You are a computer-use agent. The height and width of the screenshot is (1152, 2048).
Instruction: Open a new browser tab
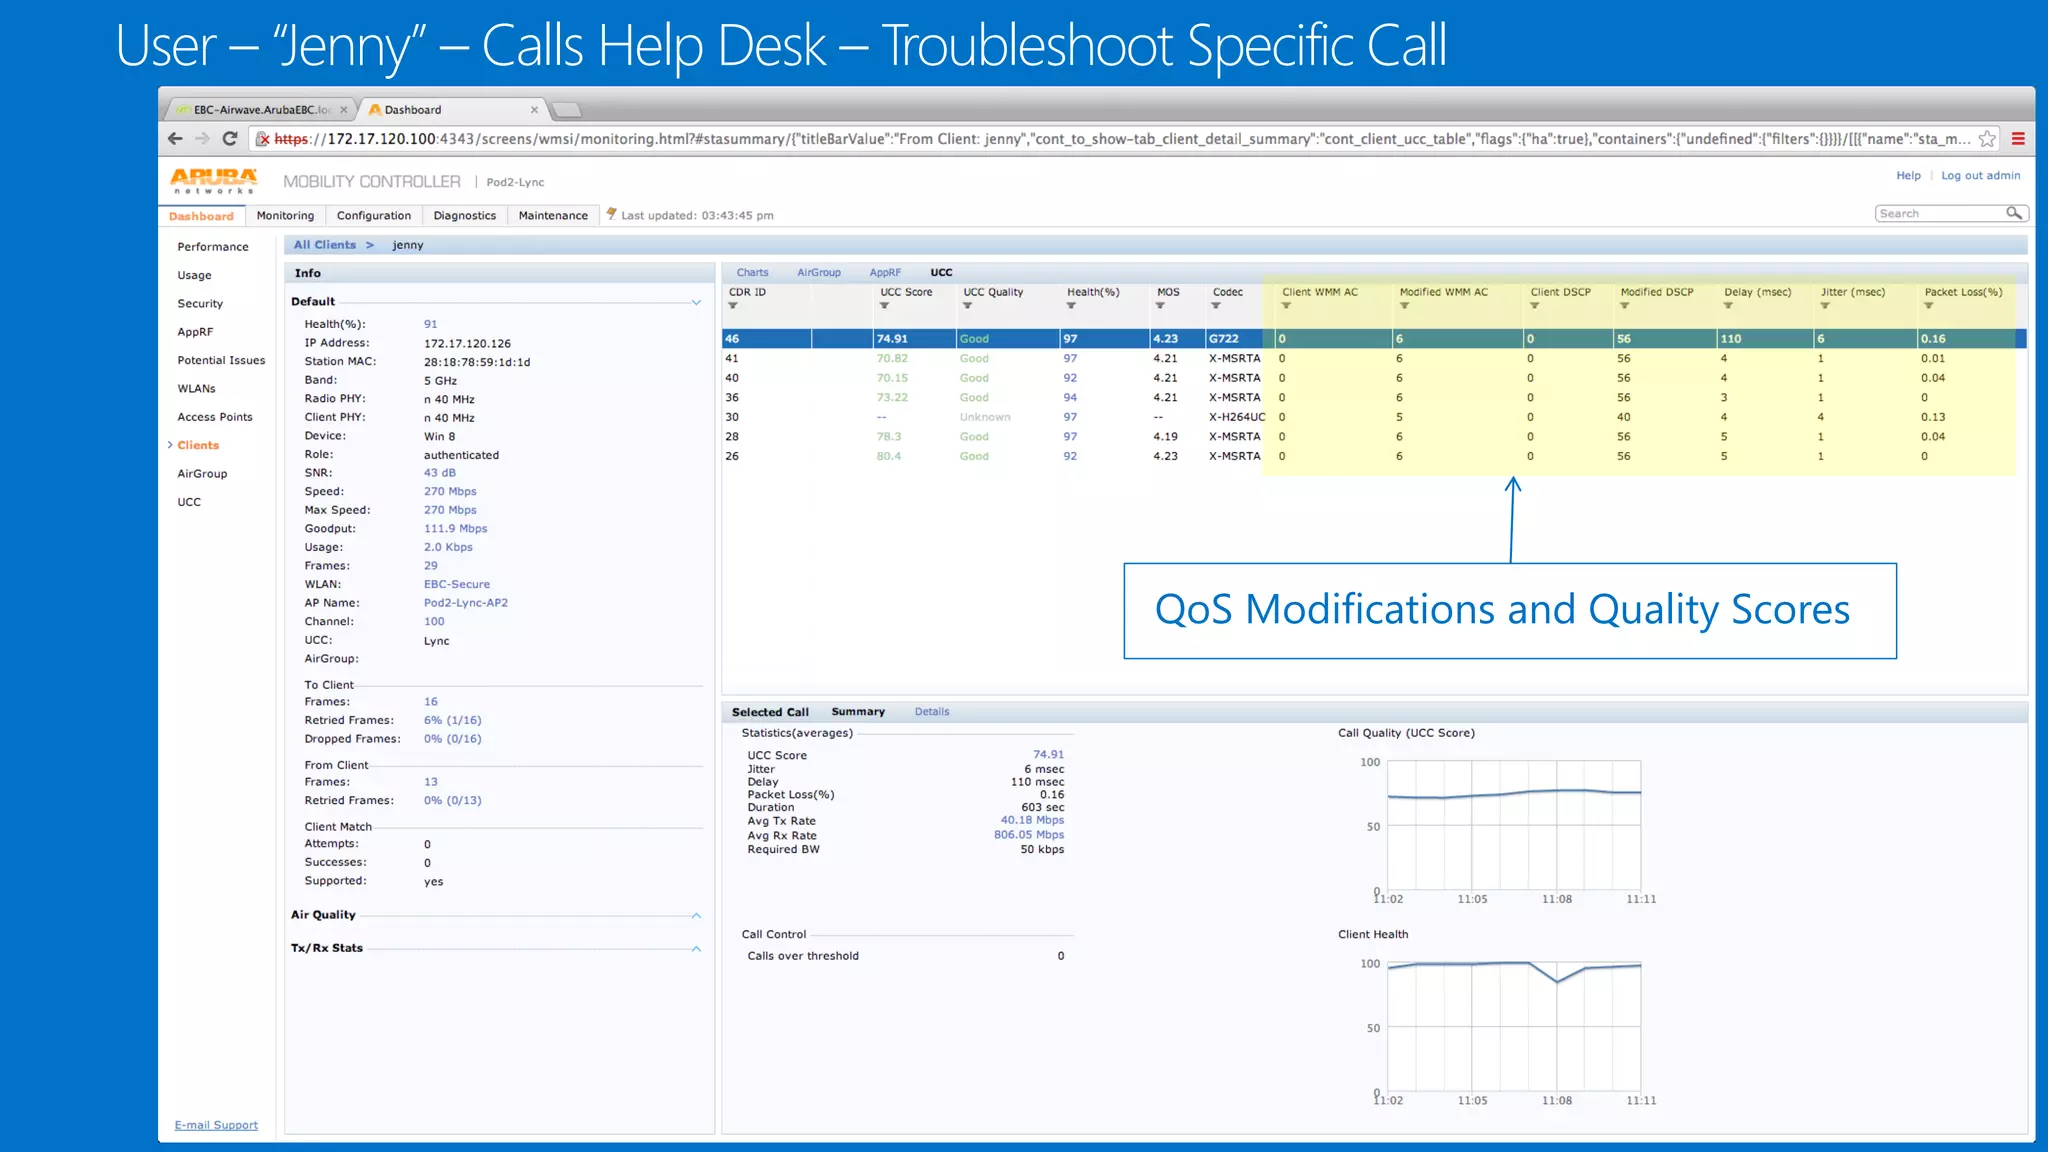pyautogui.click(x=567, y=110)
